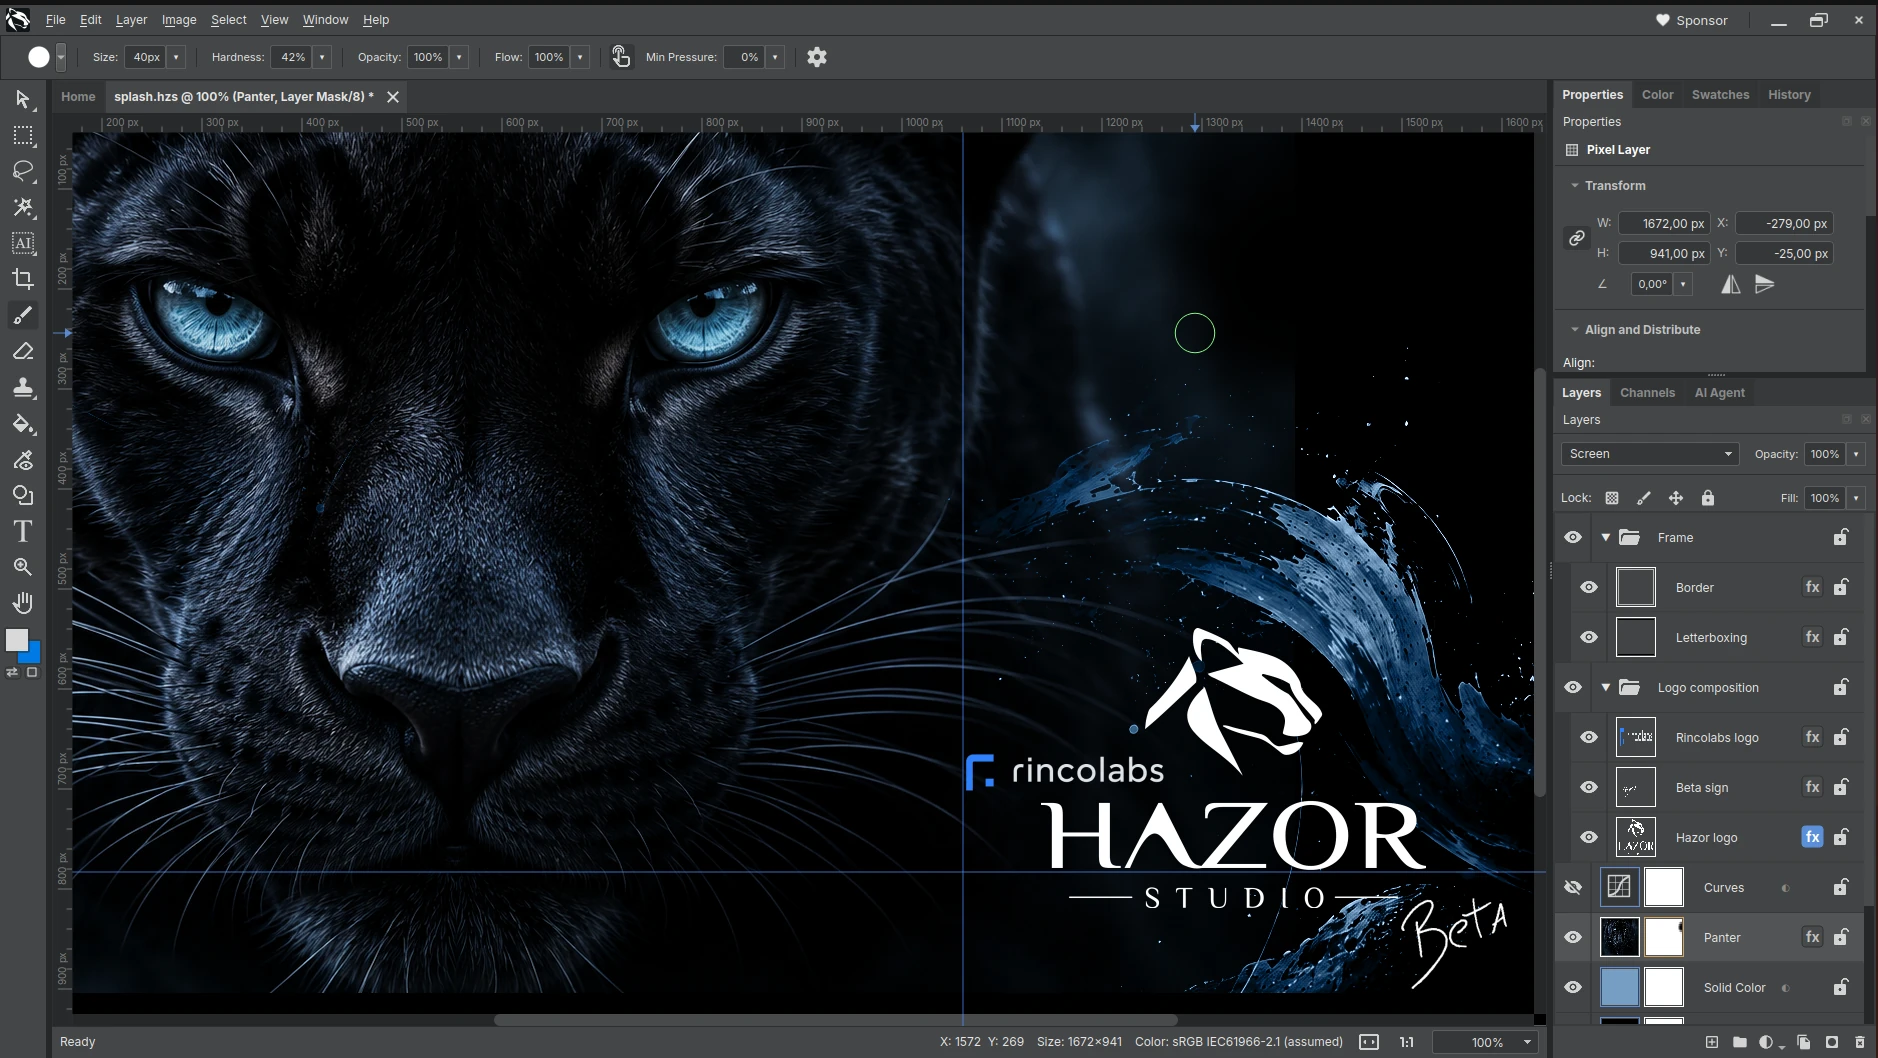1878x1058 pixels.
Task: Switch to the History tab
Action: [x=1789, y=95]
